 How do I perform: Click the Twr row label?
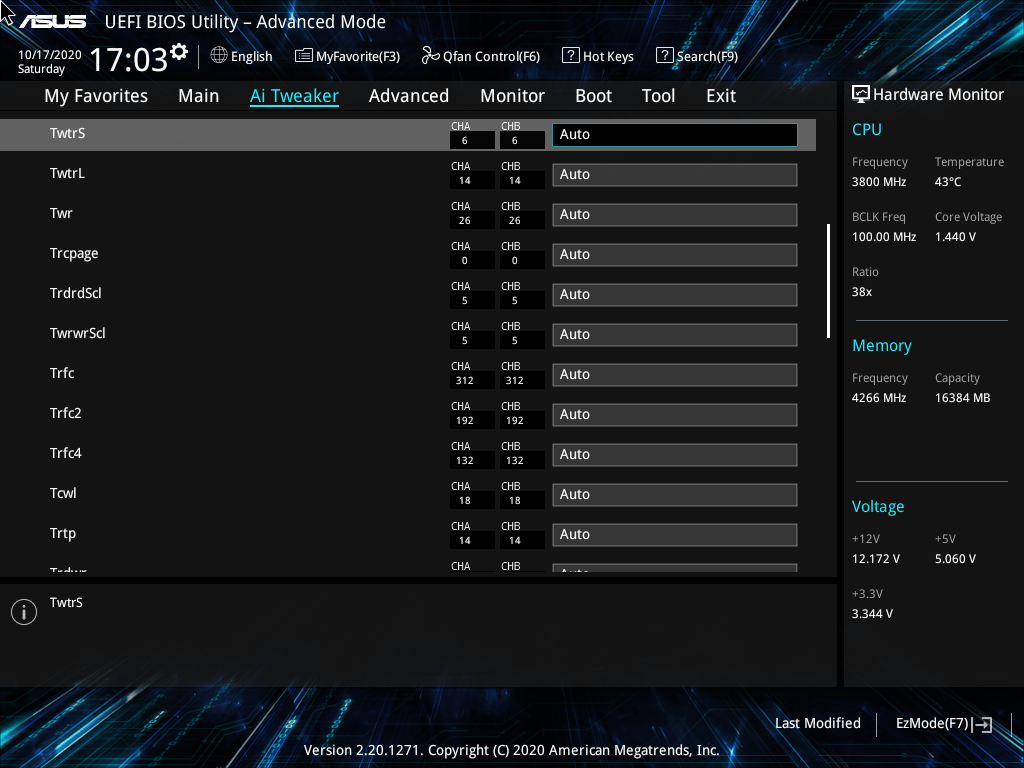[x=61, y=214]
